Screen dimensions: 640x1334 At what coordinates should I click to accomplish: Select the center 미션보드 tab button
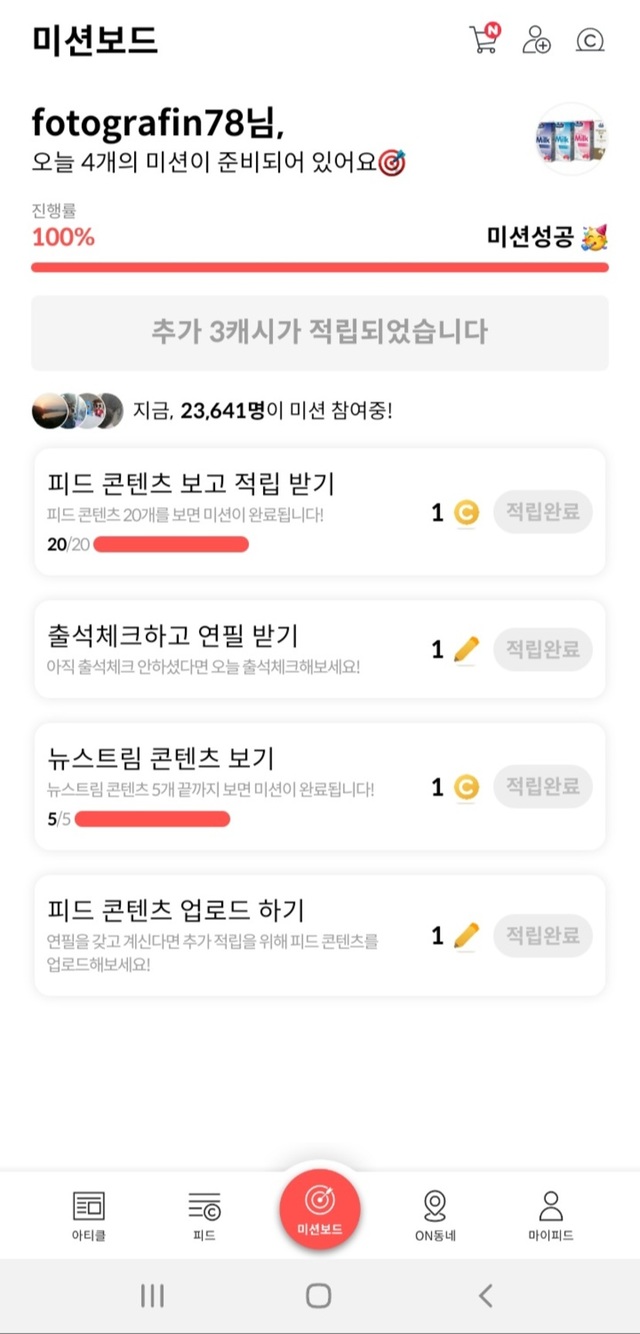pos(320,1208)
